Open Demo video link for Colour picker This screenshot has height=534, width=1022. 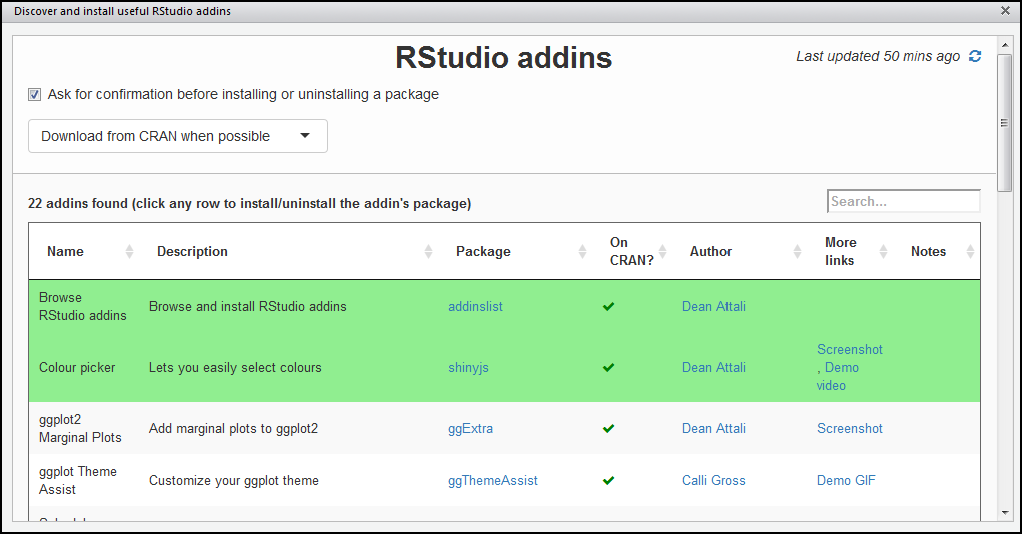838,377
